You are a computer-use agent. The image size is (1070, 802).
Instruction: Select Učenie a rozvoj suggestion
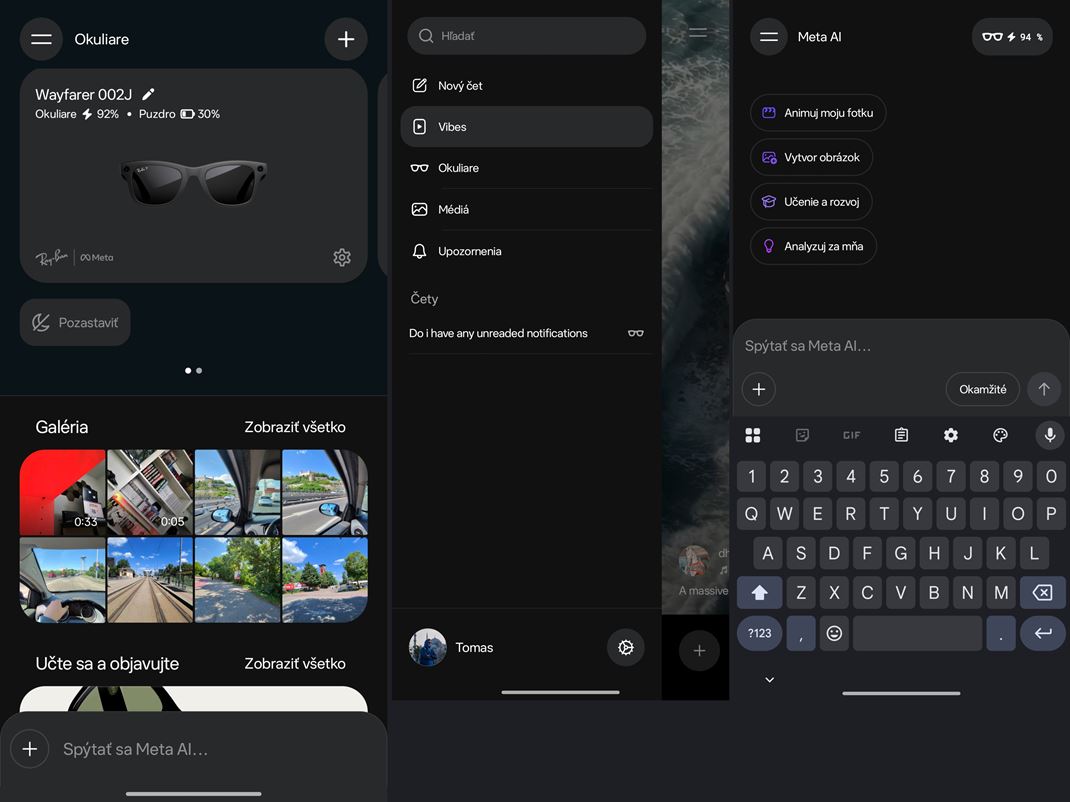[x=811, y=201]
